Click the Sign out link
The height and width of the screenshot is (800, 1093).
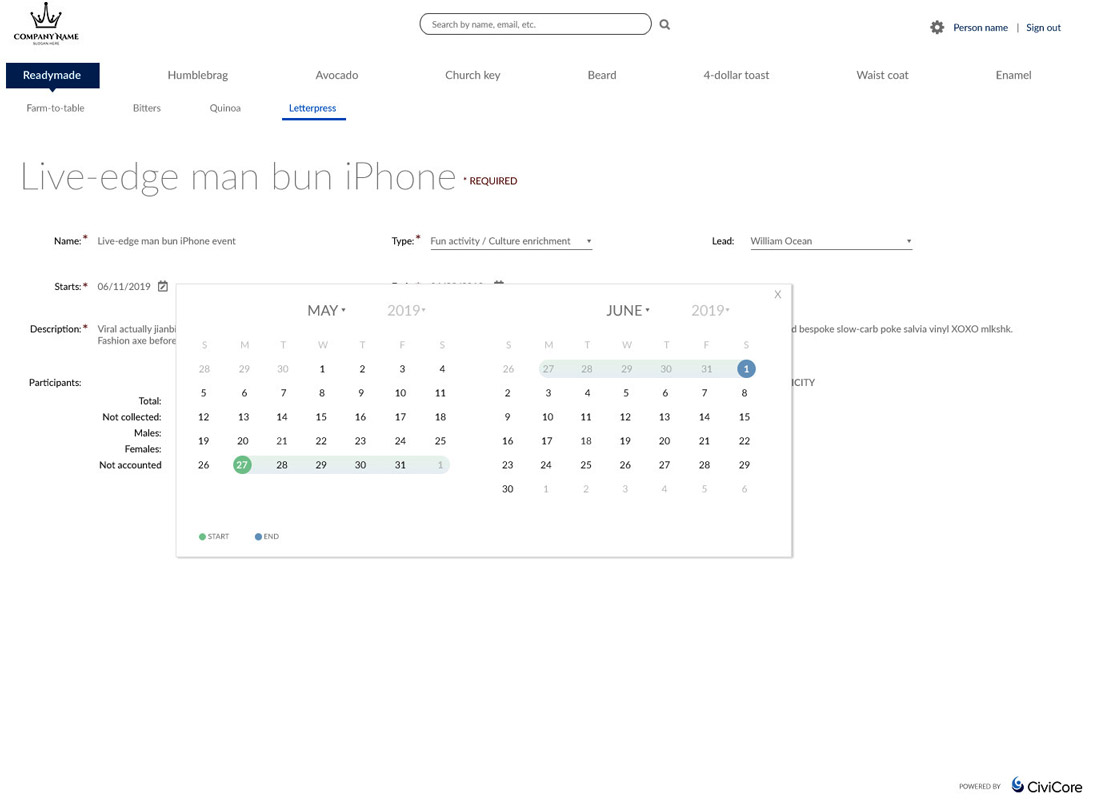point(1043,28)
